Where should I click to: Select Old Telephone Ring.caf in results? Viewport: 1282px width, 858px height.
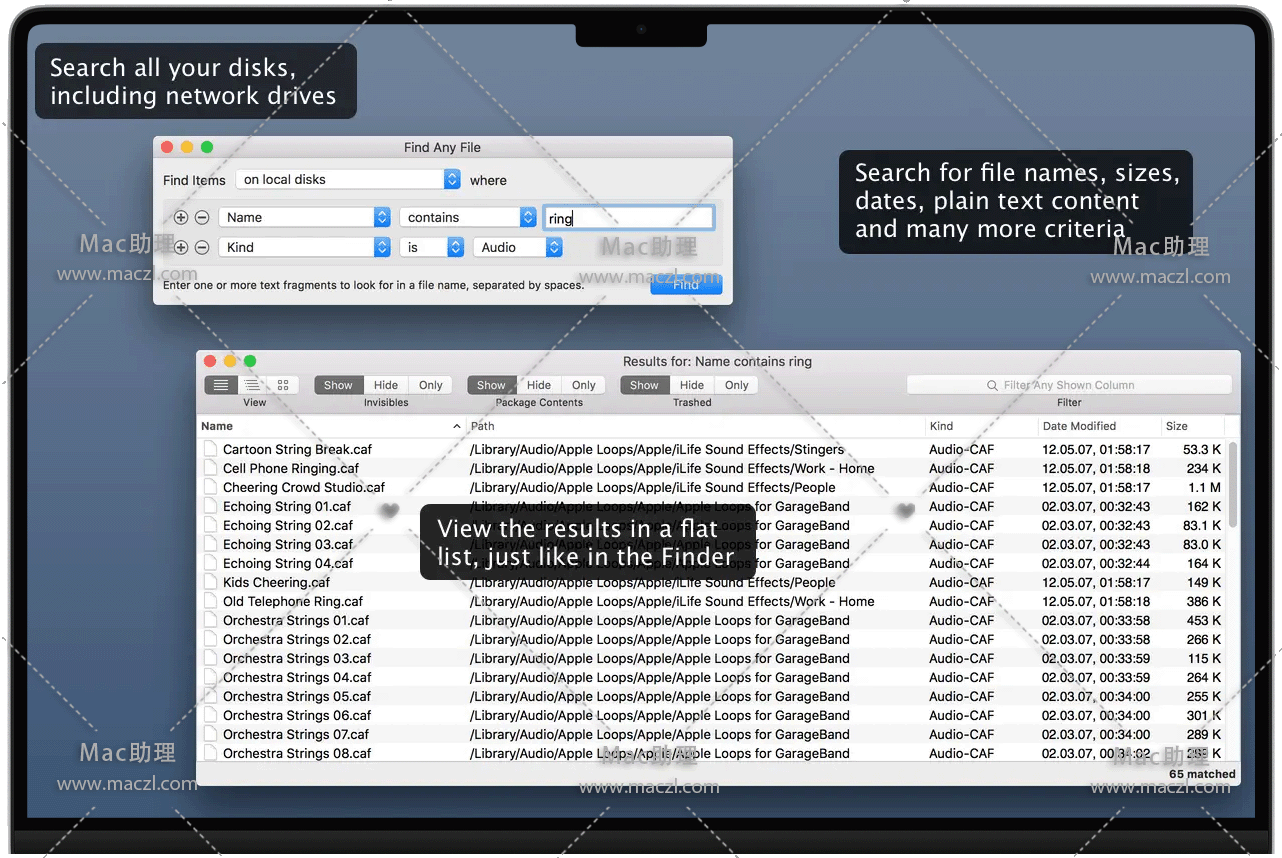coord(293,602)
